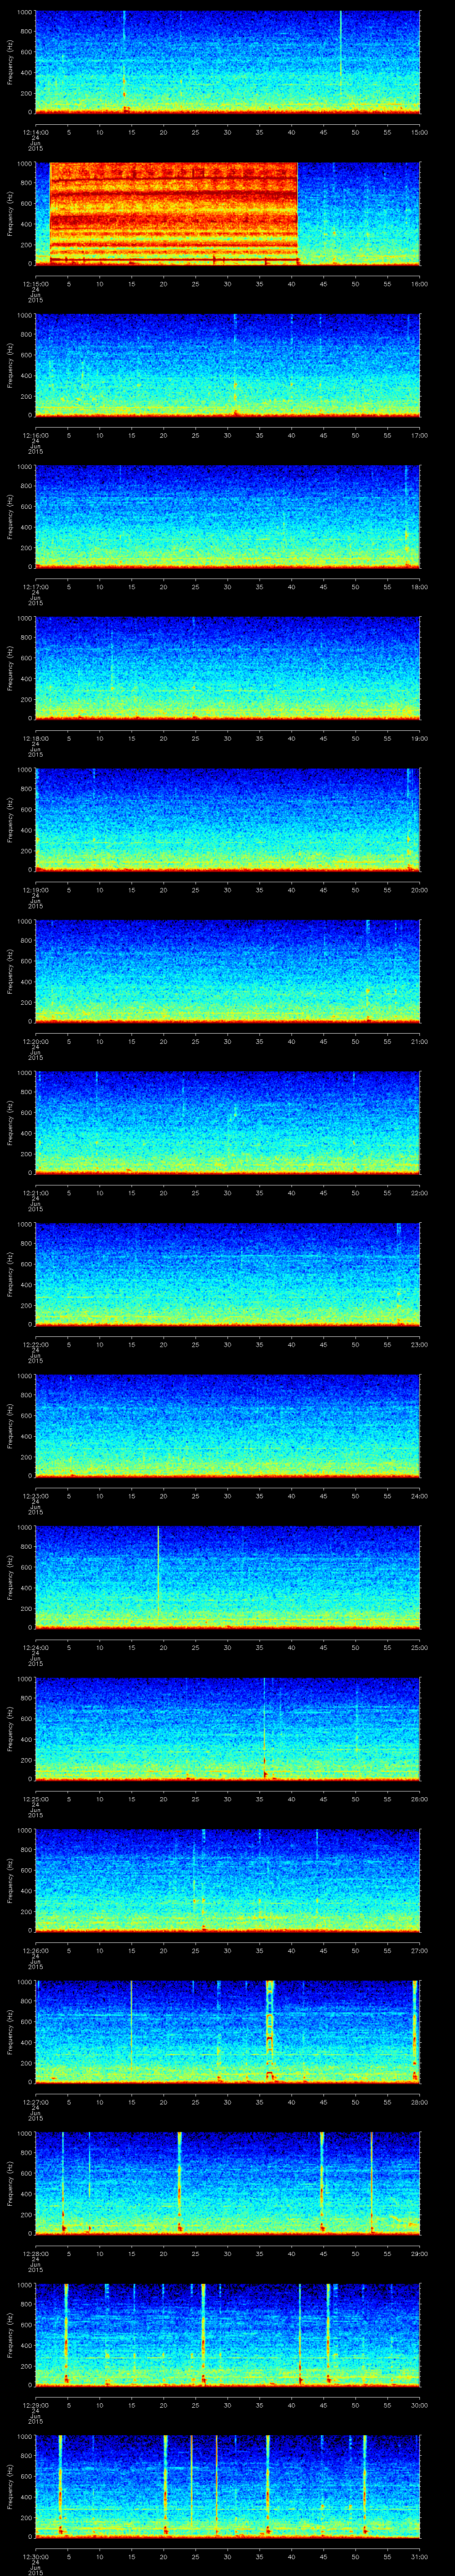This screenshot has width=455, height=2576.
Task: Click the 12:22:00 start time label
Action: pyautogui.click(x=35, y=1345)
